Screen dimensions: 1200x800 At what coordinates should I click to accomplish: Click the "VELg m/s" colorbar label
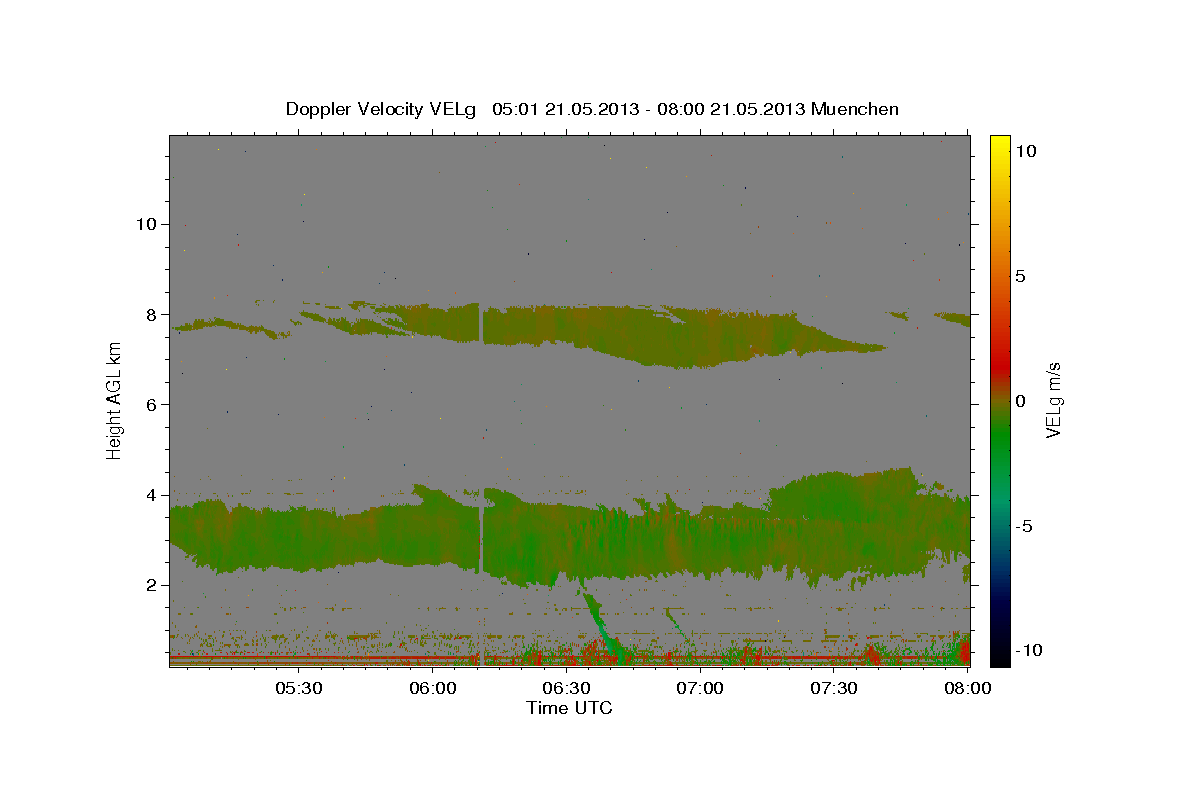point(1054,401)
